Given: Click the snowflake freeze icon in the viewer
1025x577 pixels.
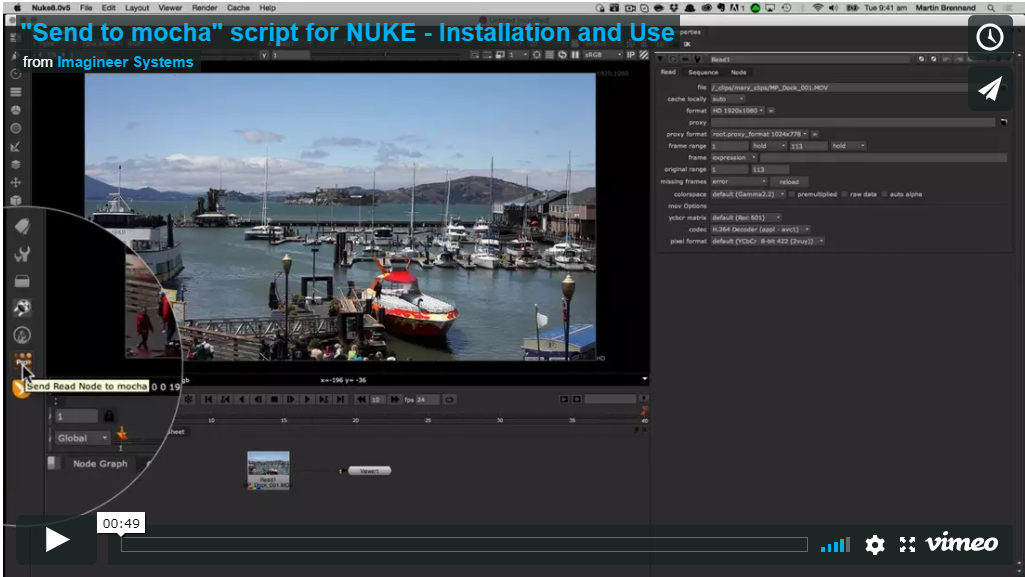Looking at the screenshot, I should [188, 399].
